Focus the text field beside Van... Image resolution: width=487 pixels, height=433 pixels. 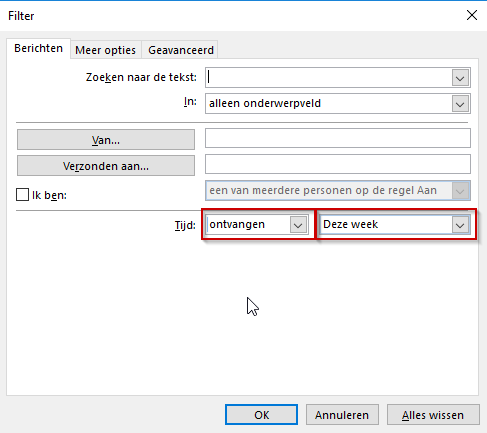tap(338, 138)
